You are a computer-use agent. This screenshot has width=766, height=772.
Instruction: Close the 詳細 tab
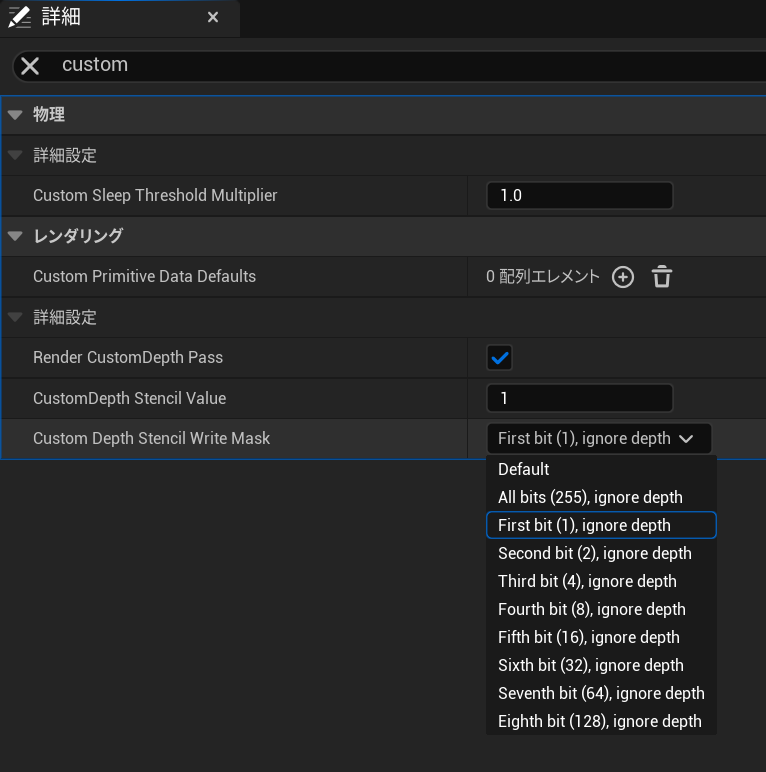213,17
